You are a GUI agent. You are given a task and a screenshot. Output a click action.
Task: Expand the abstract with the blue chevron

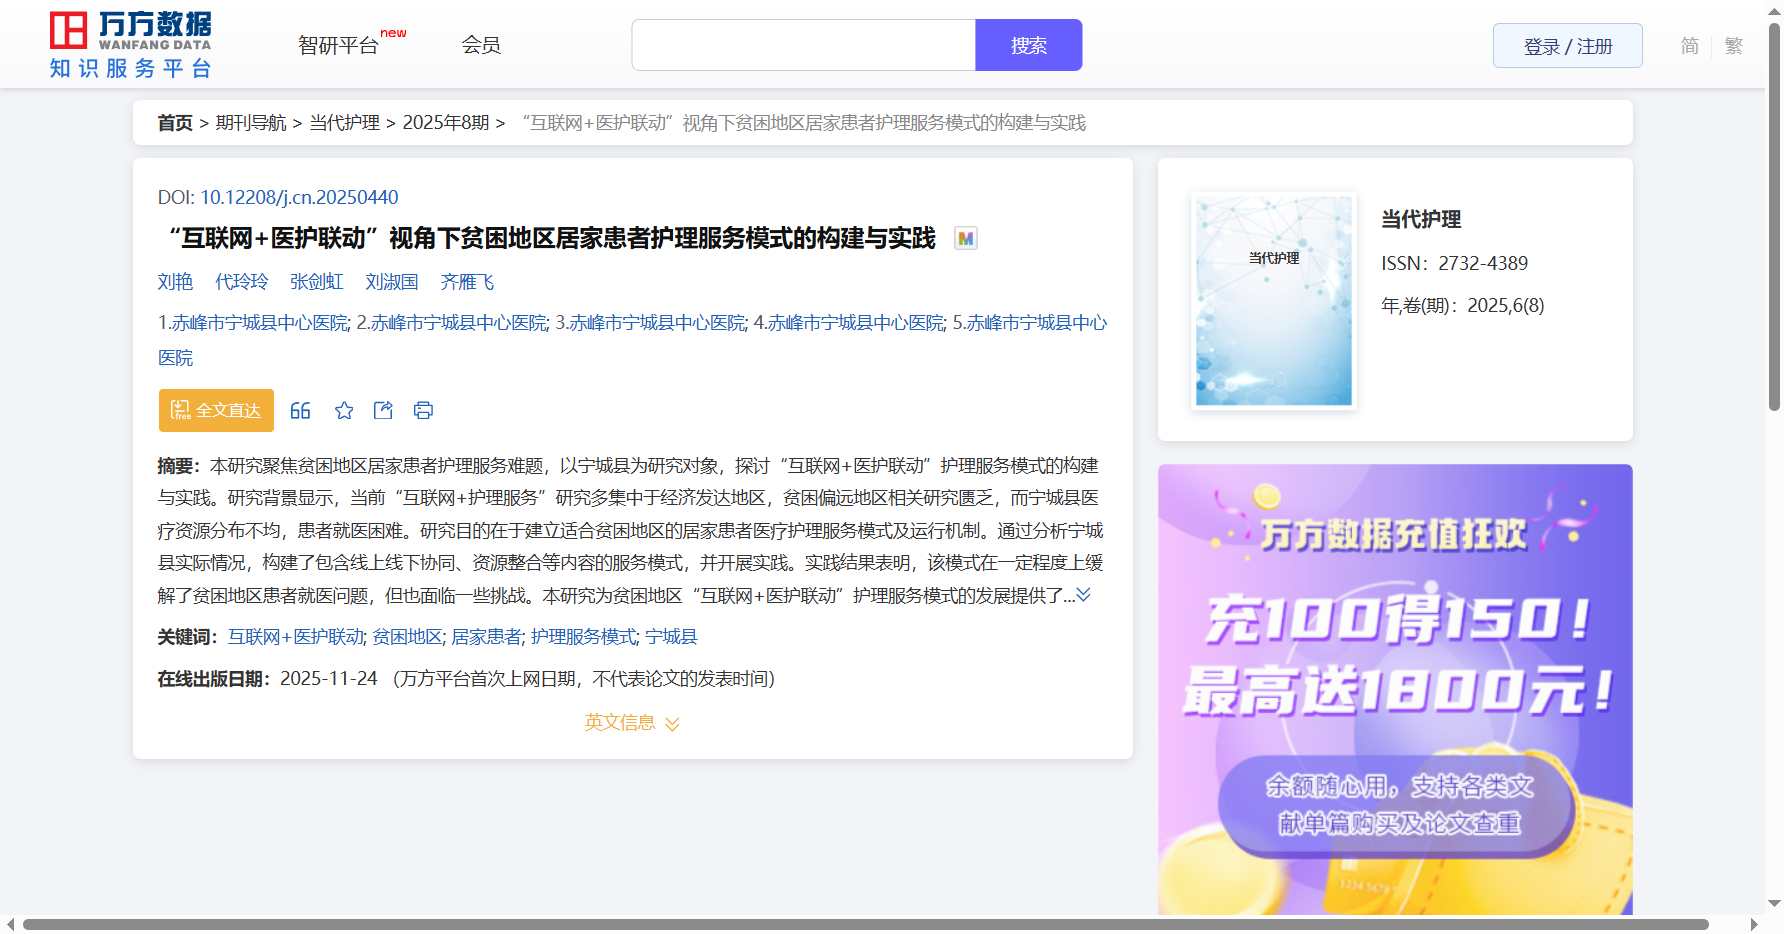(x=1083, y=595)
